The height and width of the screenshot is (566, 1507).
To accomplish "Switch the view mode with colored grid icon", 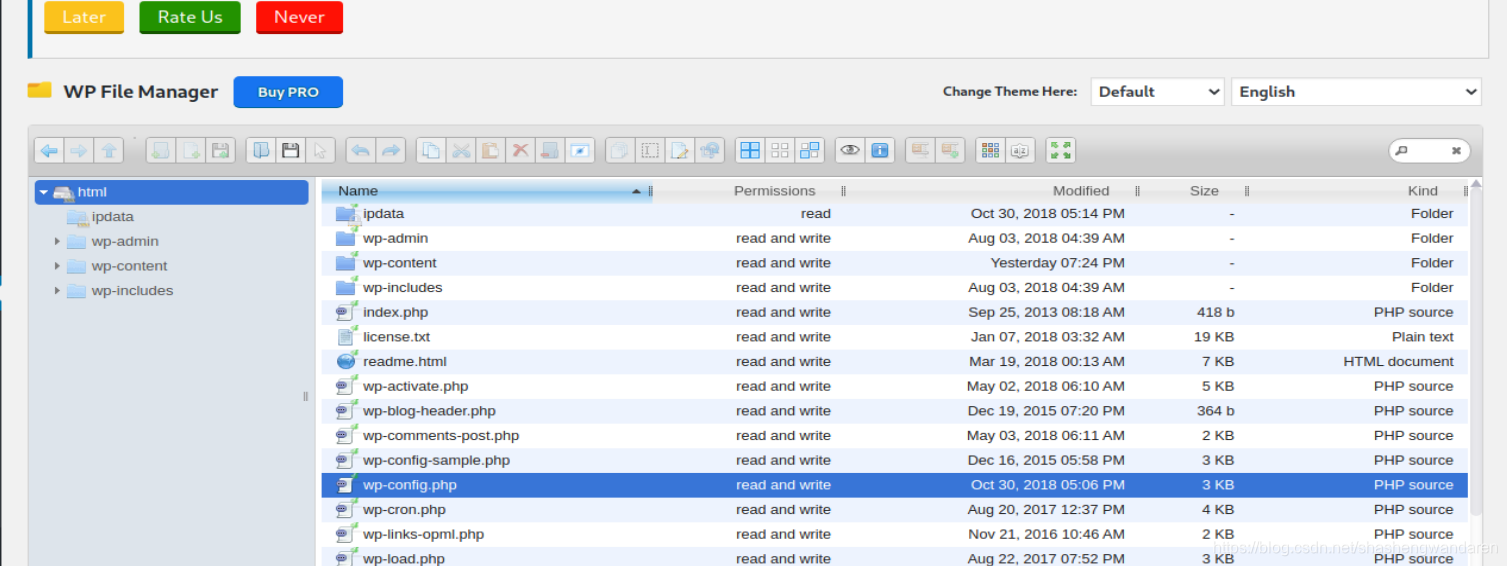I will (990, 151).
